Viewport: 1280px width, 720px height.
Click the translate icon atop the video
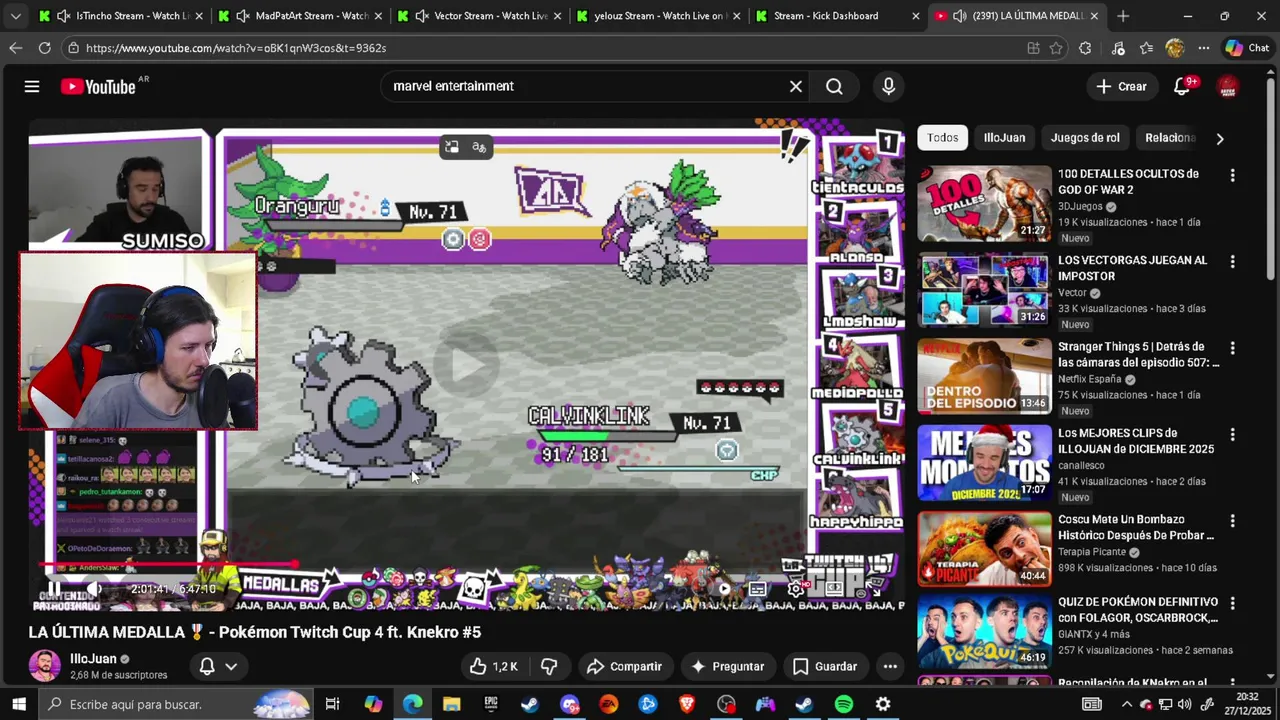(x=479, y=148)
